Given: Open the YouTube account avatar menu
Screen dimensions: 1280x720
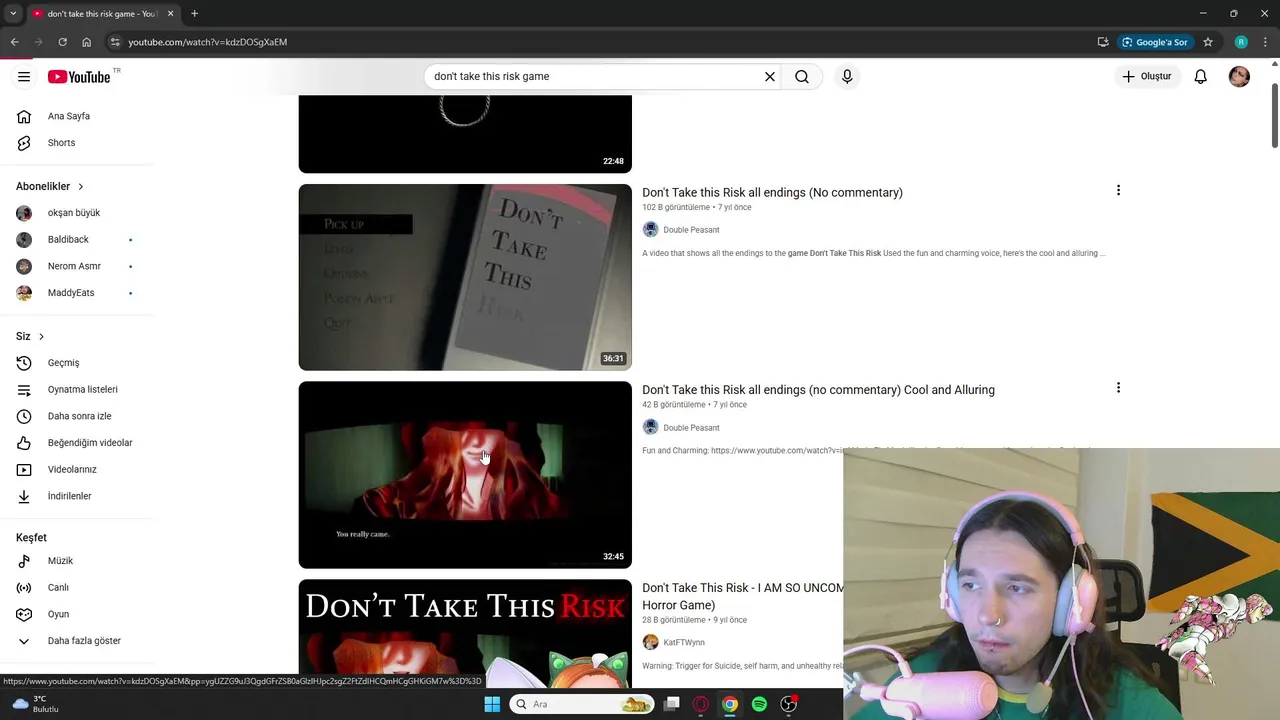Looking at the screenshot, I should [x=1239, y=77].
